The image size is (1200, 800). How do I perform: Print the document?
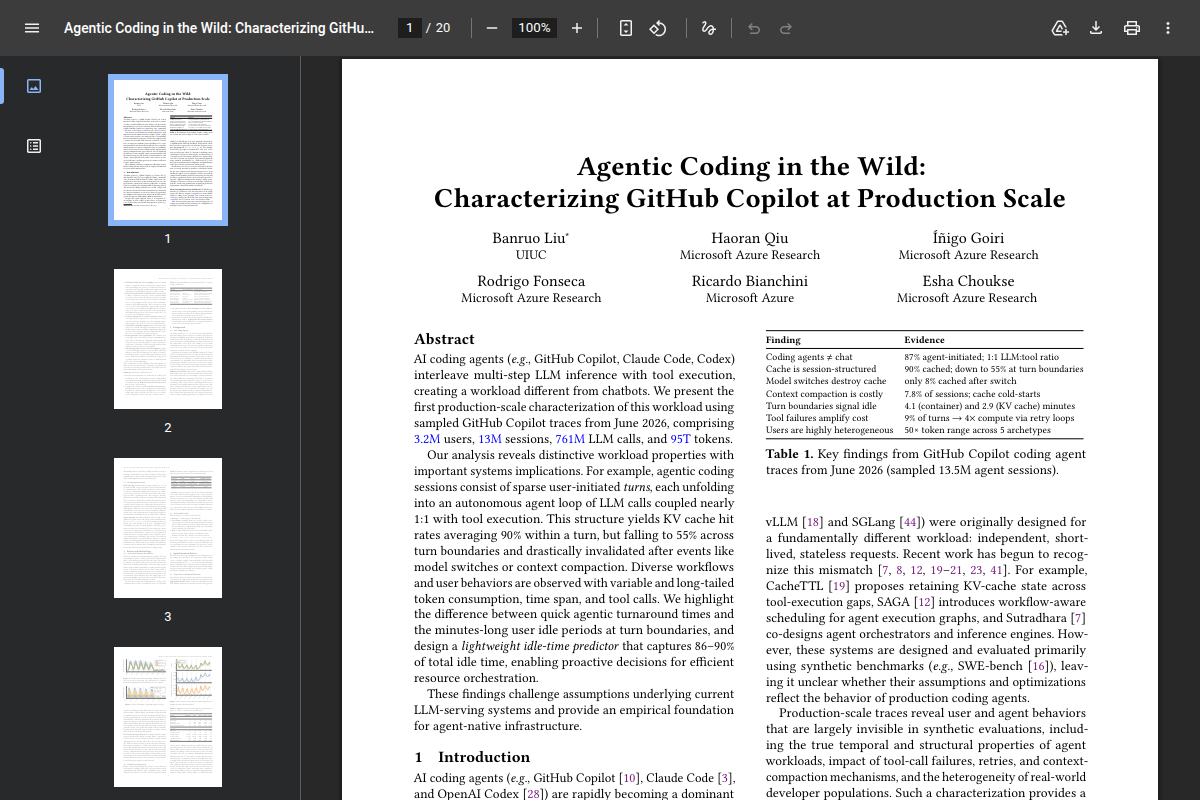1132,28
